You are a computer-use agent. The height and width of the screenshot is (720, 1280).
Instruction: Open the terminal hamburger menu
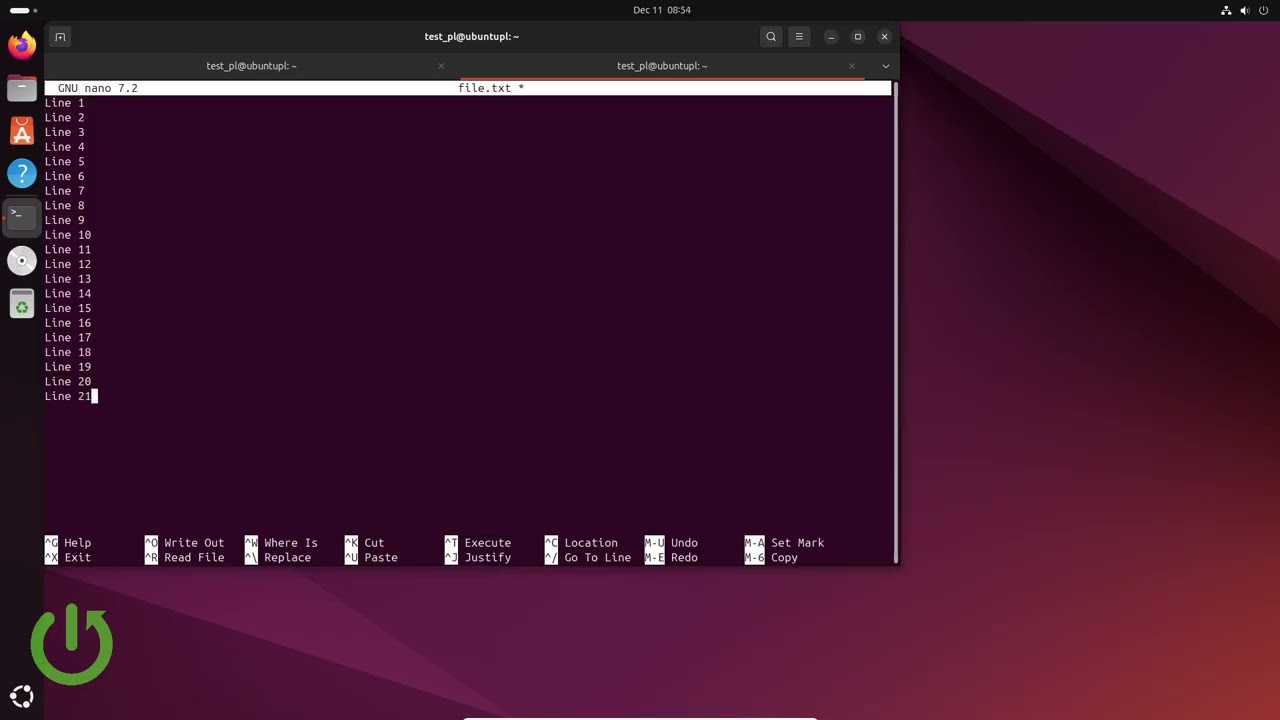click(799, 37)
